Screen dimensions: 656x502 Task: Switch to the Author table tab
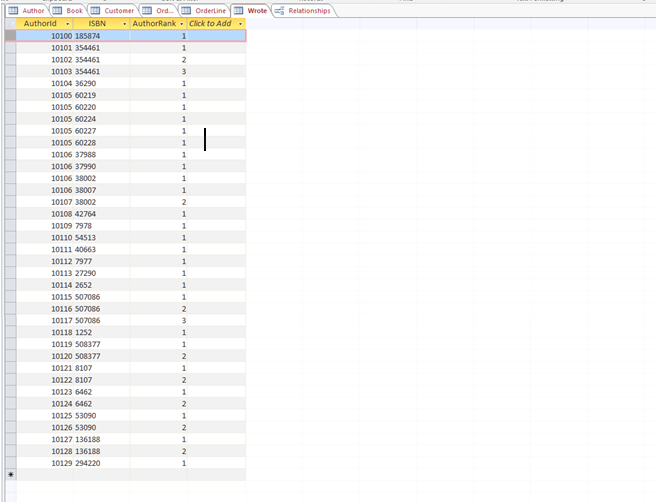27,11
